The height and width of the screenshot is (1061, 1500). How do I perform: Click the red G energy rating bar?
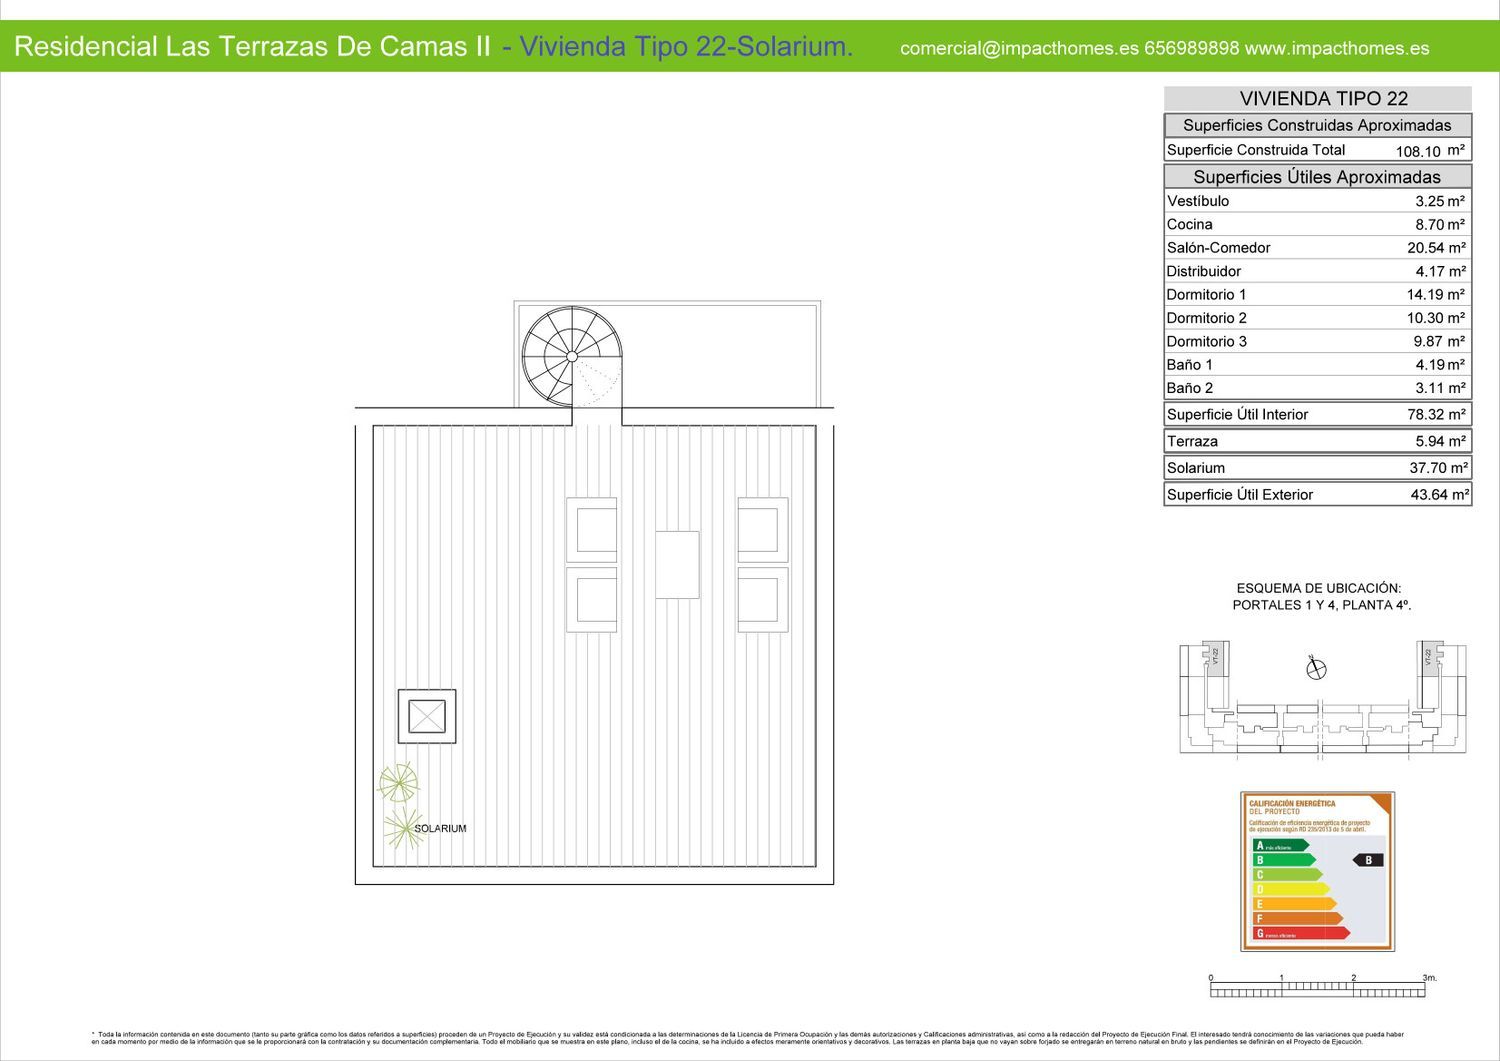1300,933
